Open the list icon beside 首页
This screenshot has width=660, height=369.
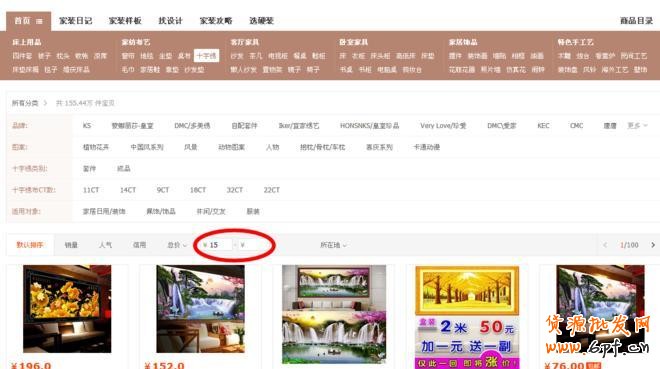tap(39, 21)
